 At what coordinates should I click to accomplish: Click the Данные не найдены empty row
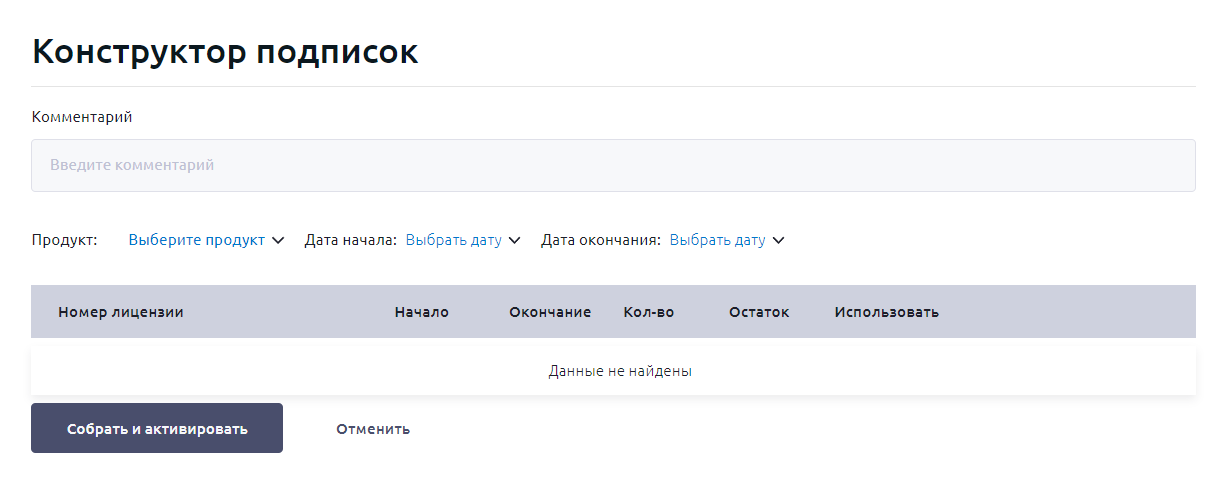tap(620, 371)
